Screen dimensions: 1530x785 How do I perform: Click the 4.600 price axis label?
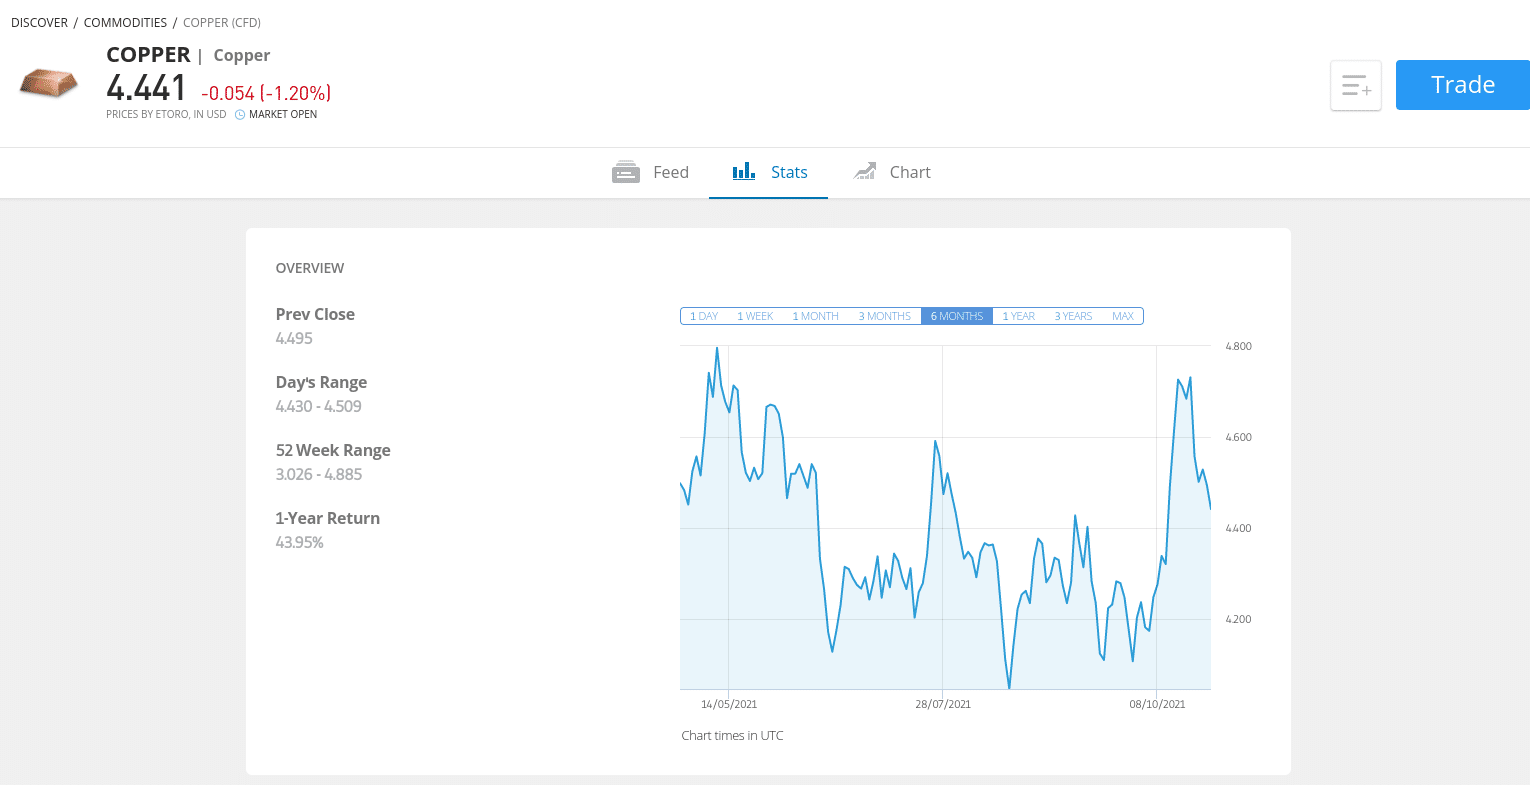click(x=1238, y=437)
